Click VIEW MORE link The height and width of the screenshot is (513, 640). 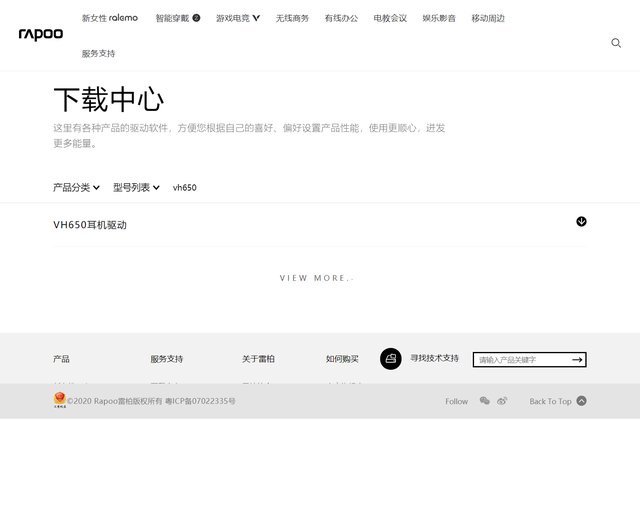pyautogui.click(x=317, y=278)
